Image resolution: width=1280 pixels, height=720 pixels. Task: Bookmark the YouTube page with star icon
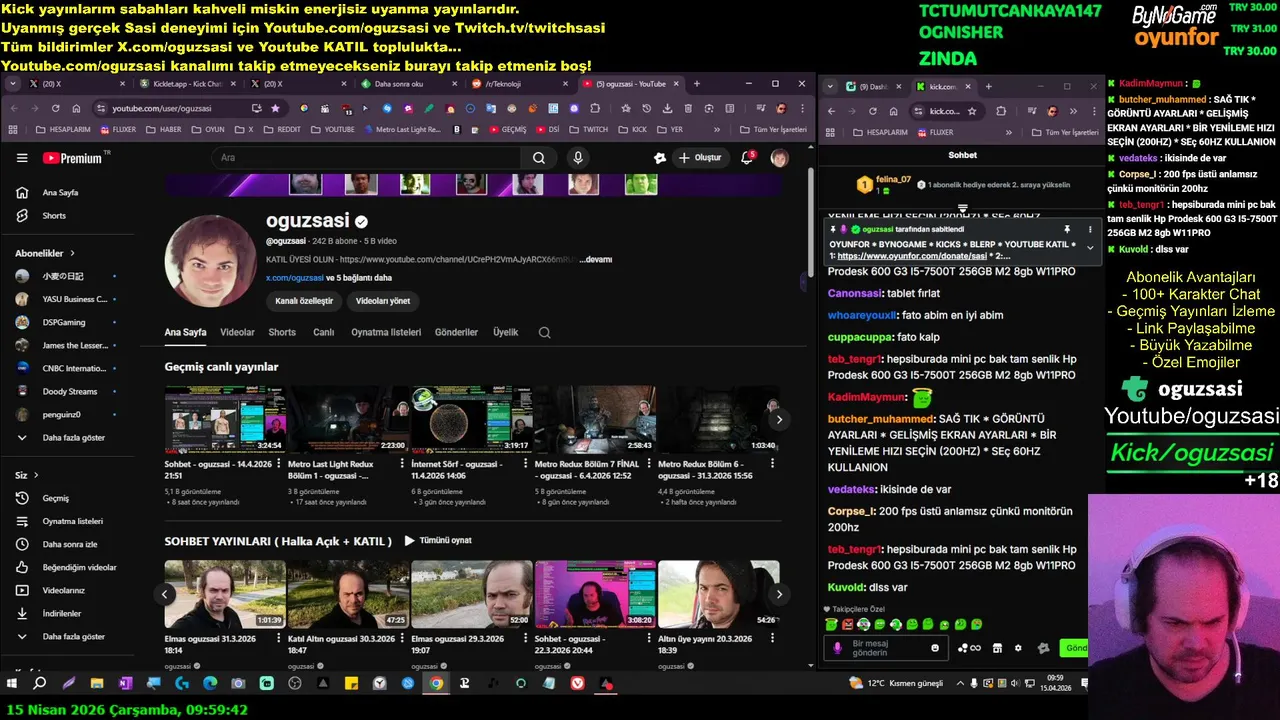tap(275, 108)
